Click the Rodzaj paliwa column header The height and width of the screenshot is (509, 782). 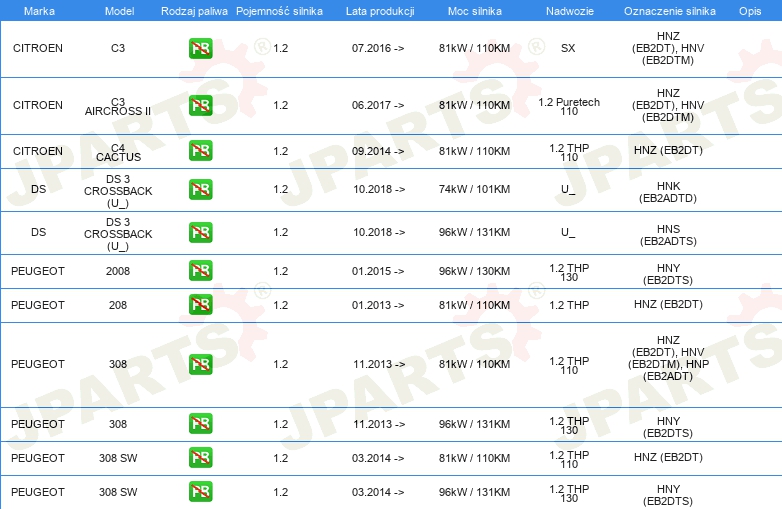click(x=194, y=10)
